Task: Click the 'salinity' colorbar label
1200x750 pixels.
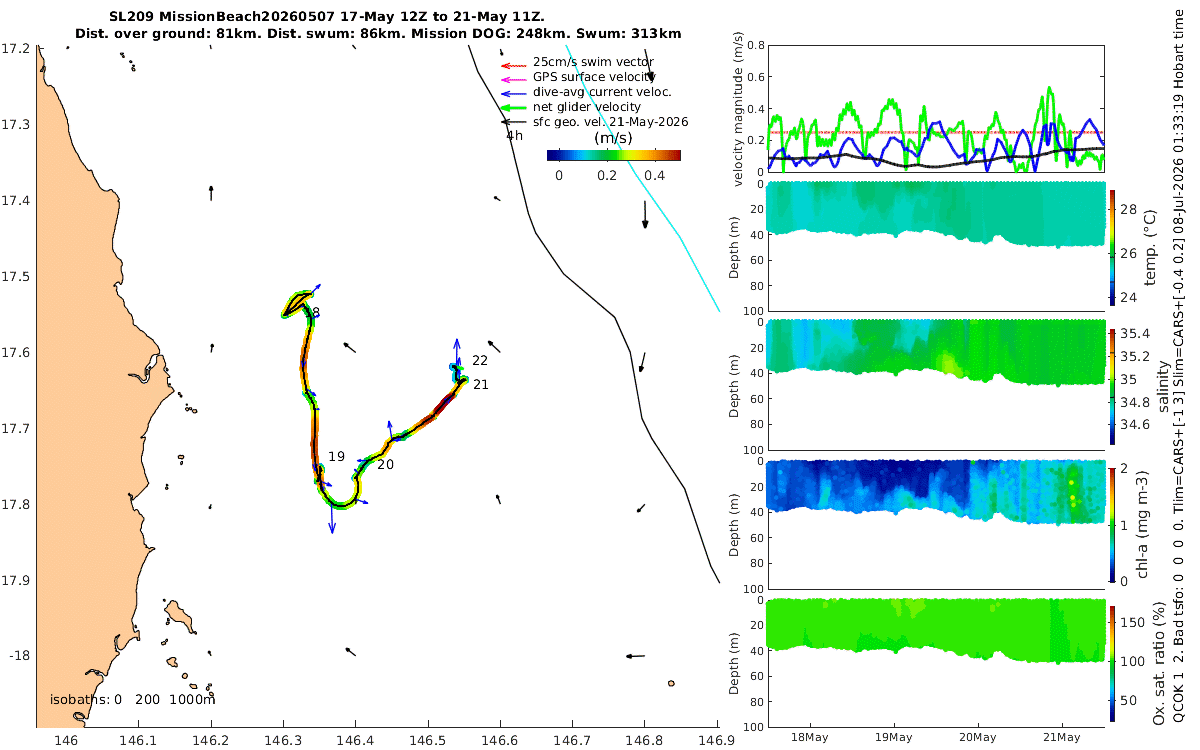Action: point(1162,386)
